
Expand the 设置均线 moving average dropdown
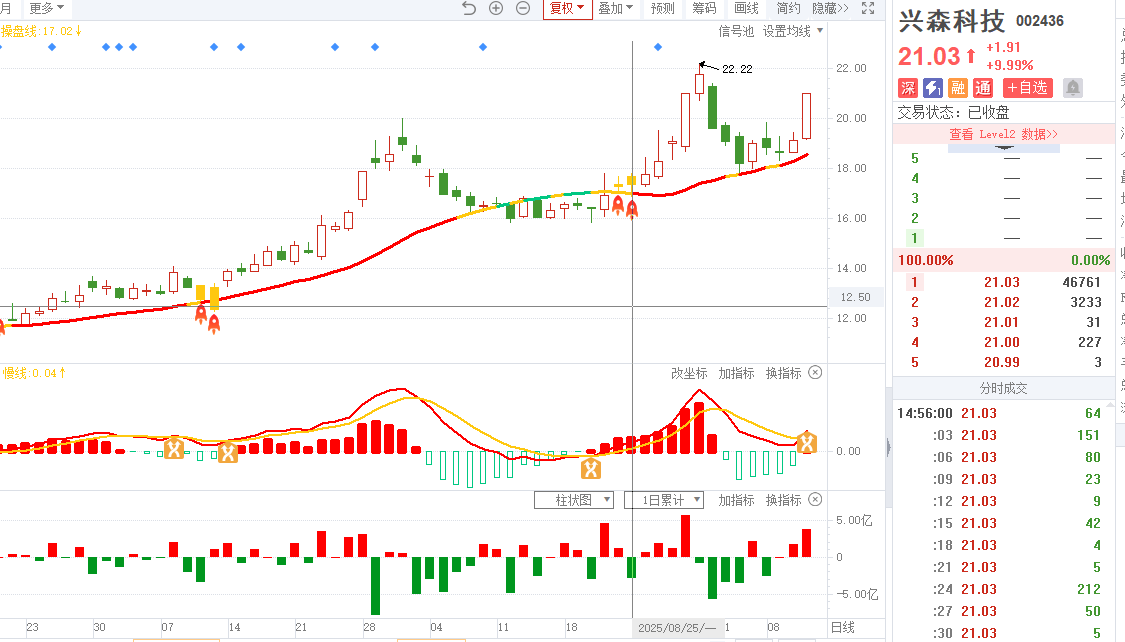point(793,31)
